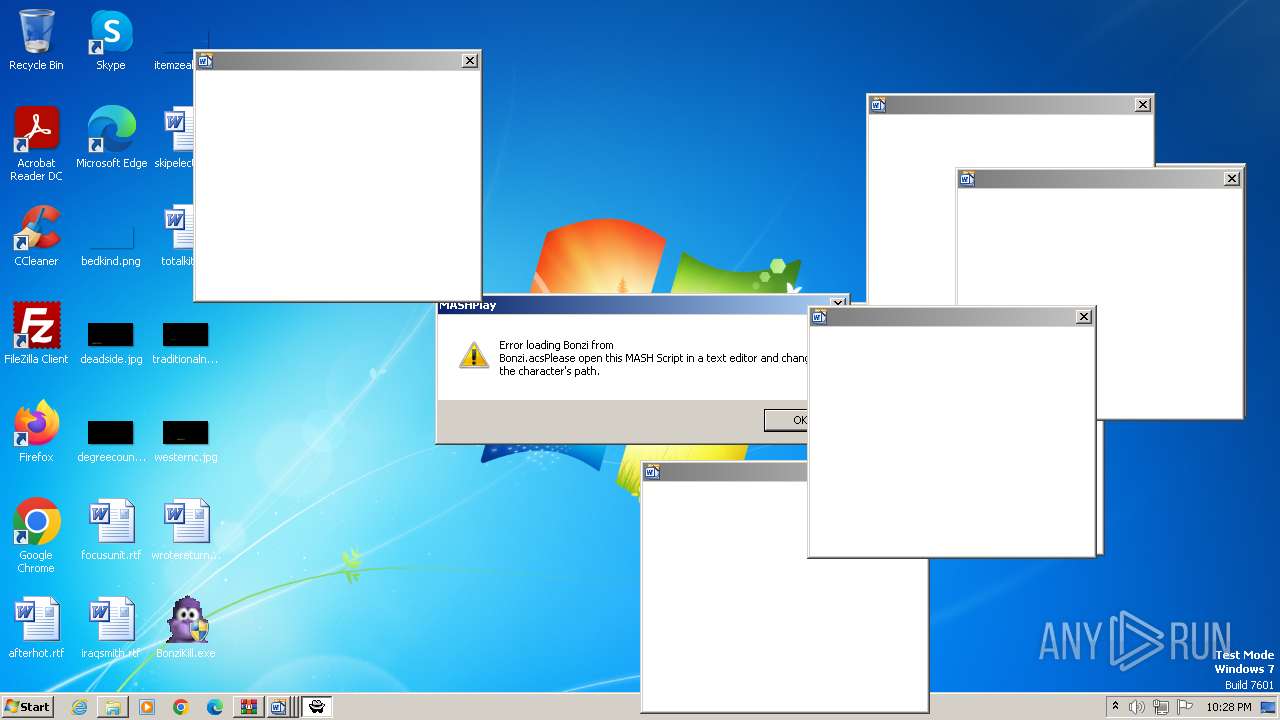Select the iraqsmith.rtf document icon

111,627
